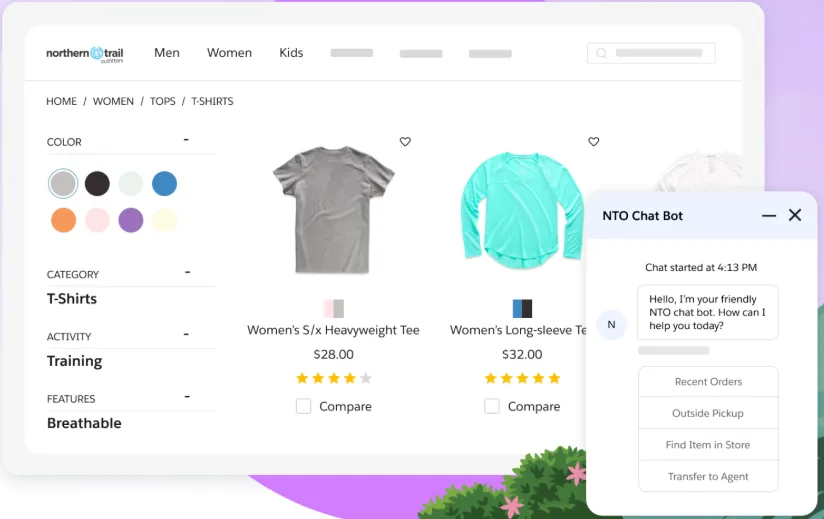Favorite the Women's Long-sleeve Tee heart
The height and width of the screenshot is (519, 824).
point(593,142)
